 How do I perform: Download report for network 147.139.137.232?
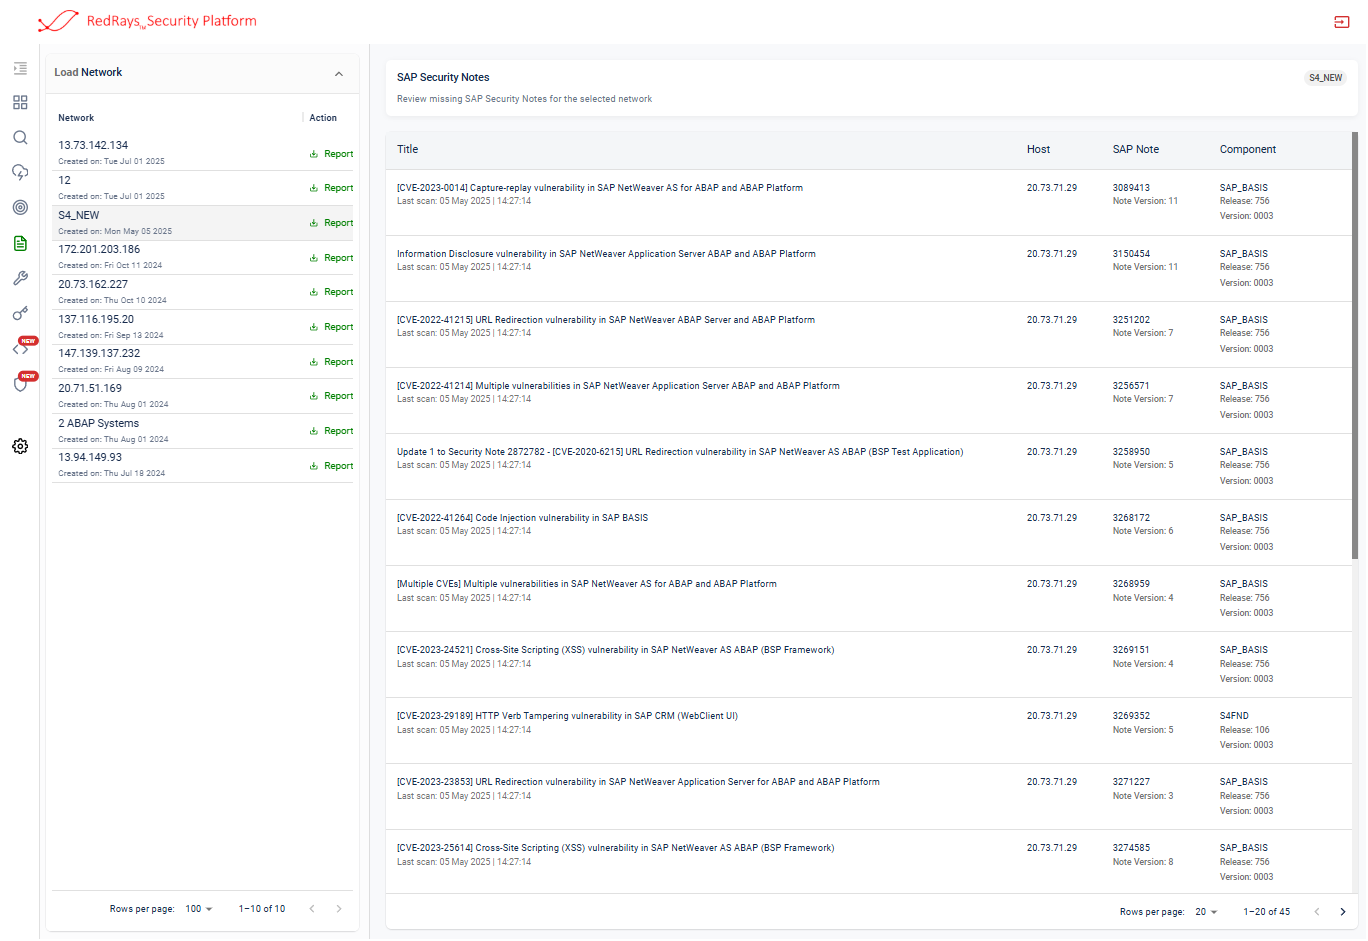331,362
